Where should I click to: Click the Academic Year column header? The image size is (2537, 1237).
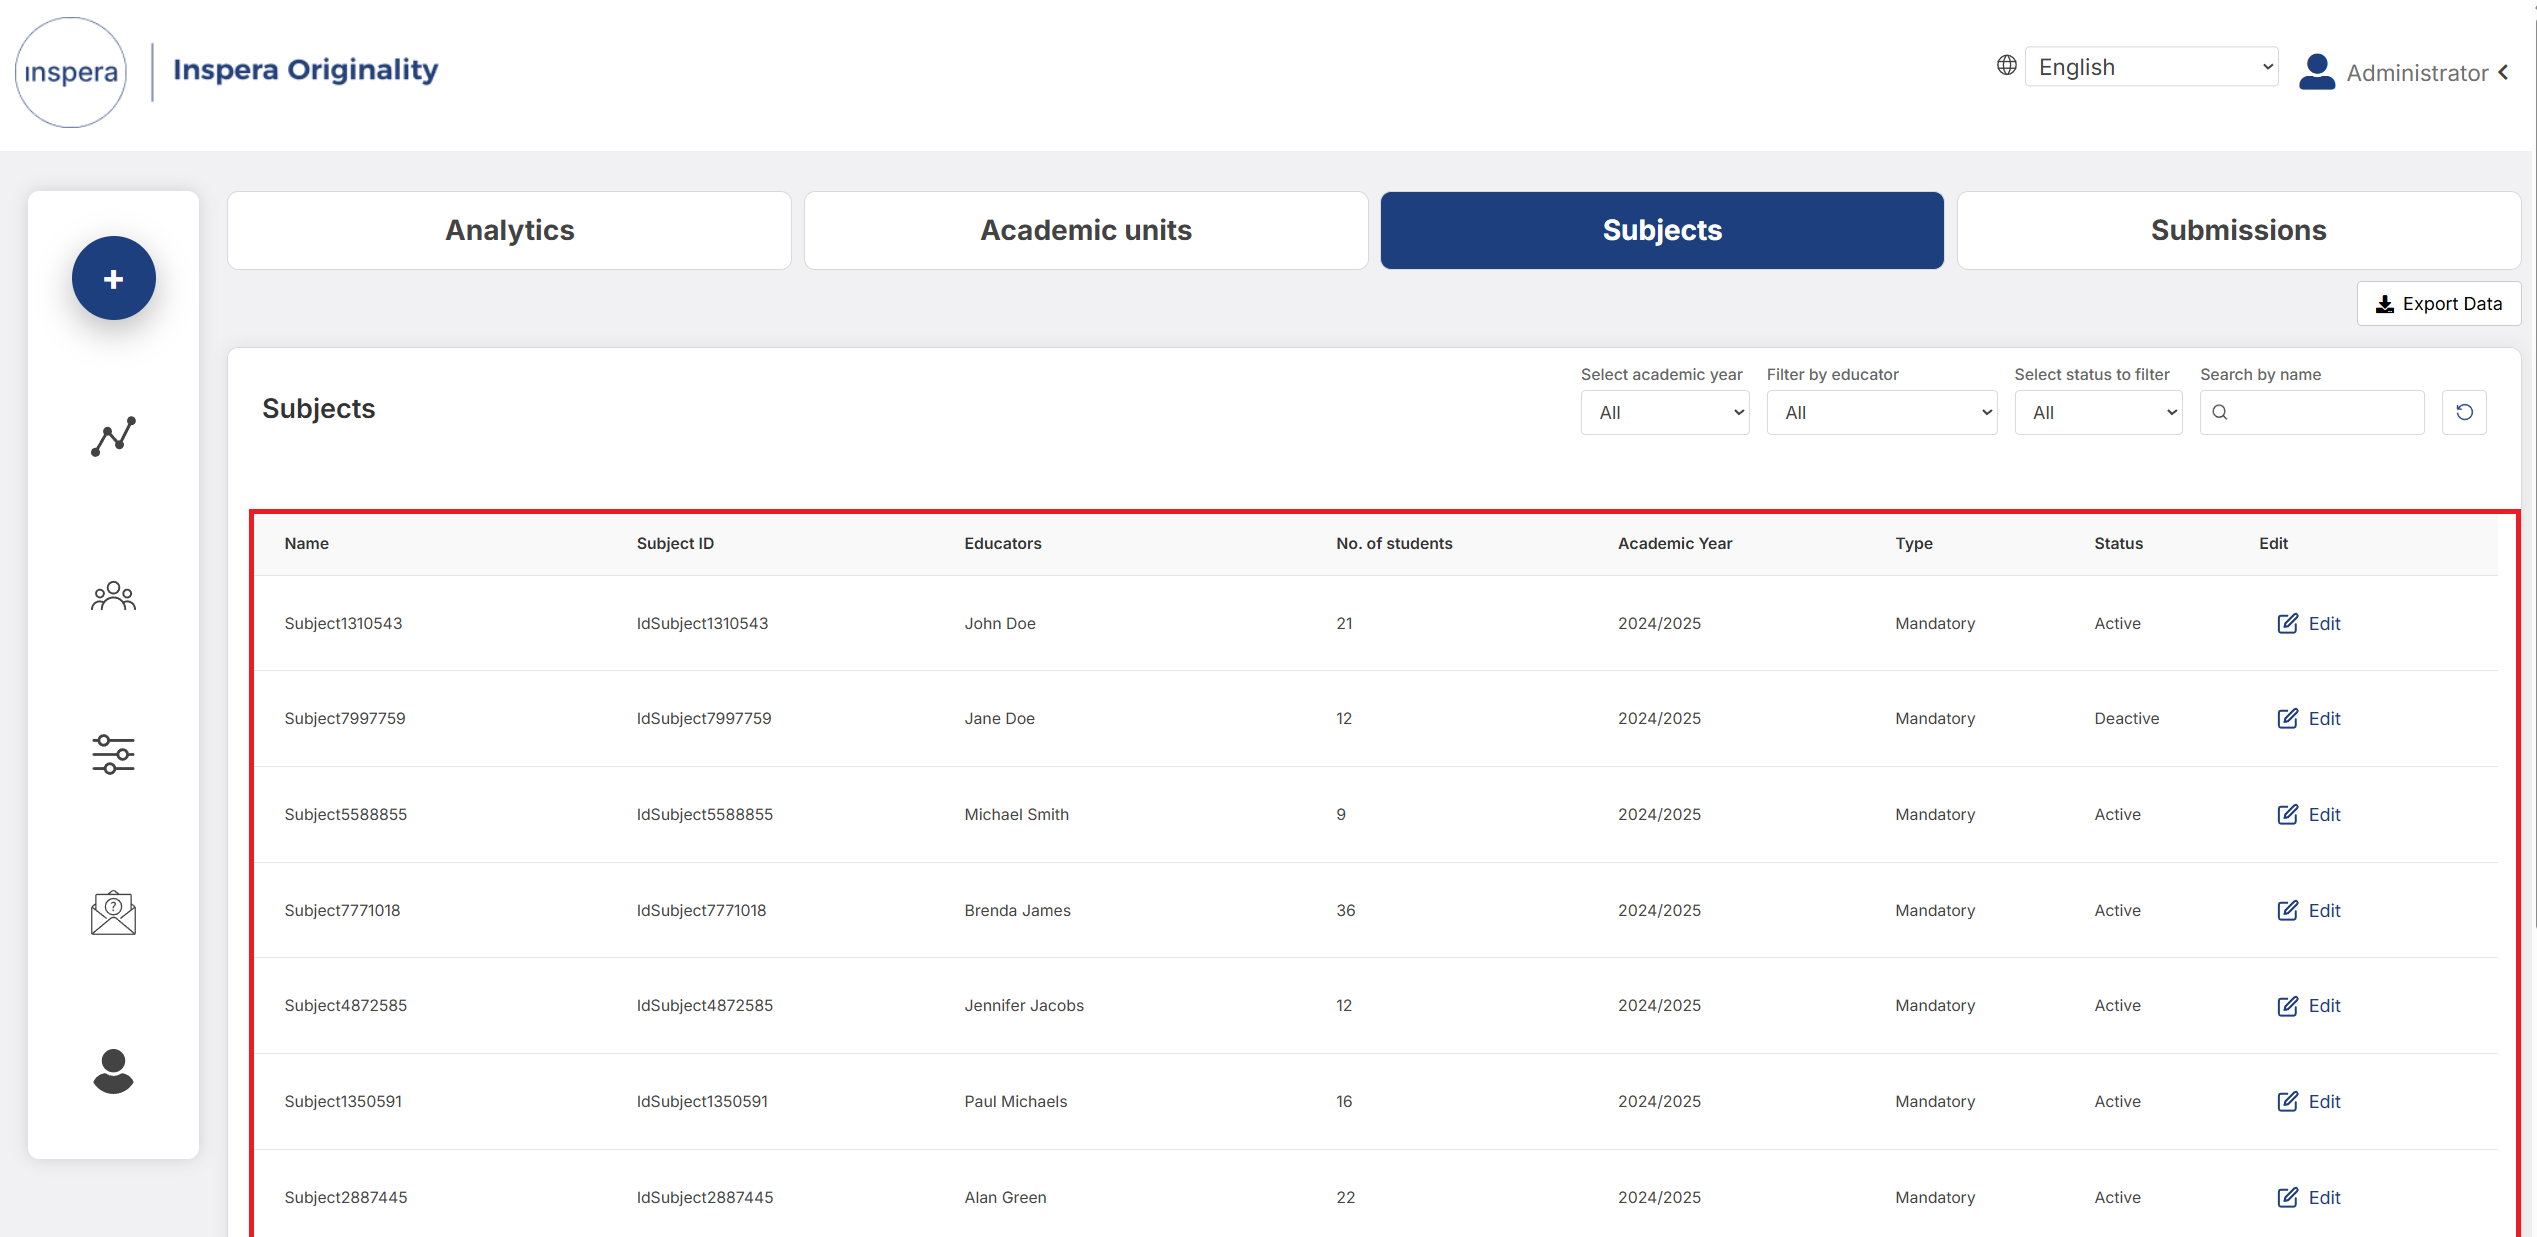(x=1675, y=543)
